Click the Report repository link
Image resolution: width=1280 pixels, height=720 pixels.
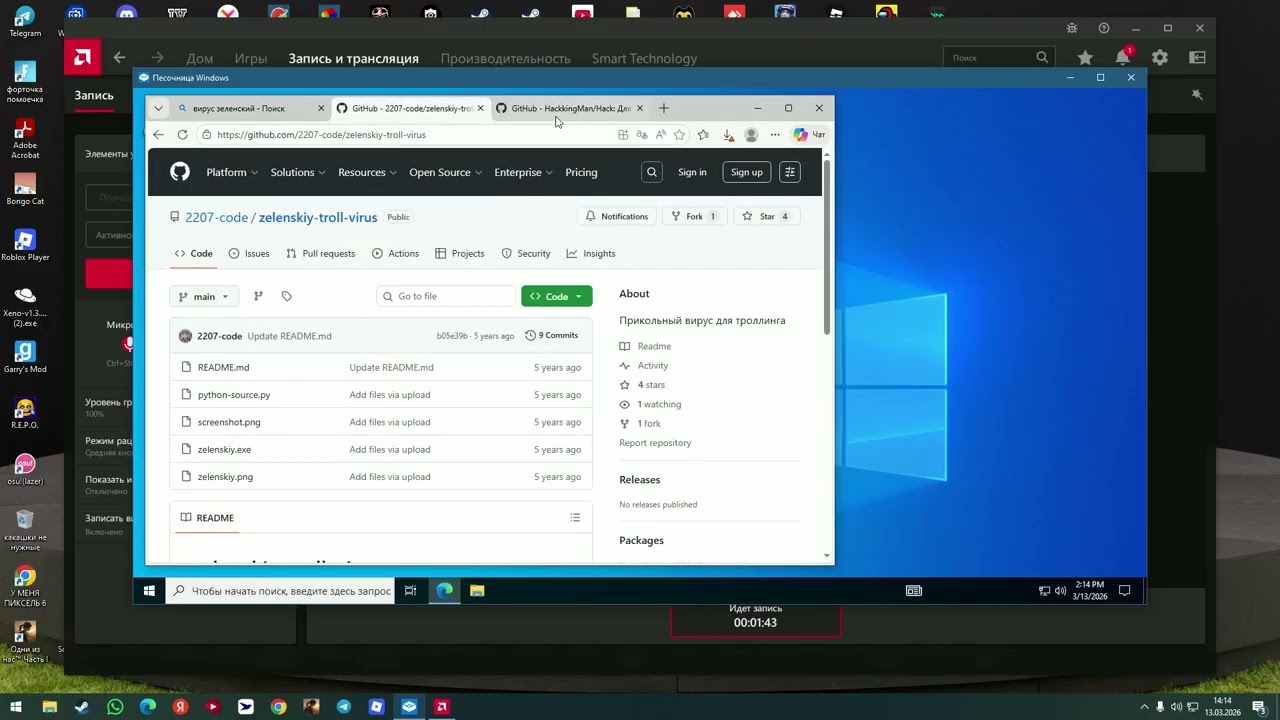click(655, 443)
